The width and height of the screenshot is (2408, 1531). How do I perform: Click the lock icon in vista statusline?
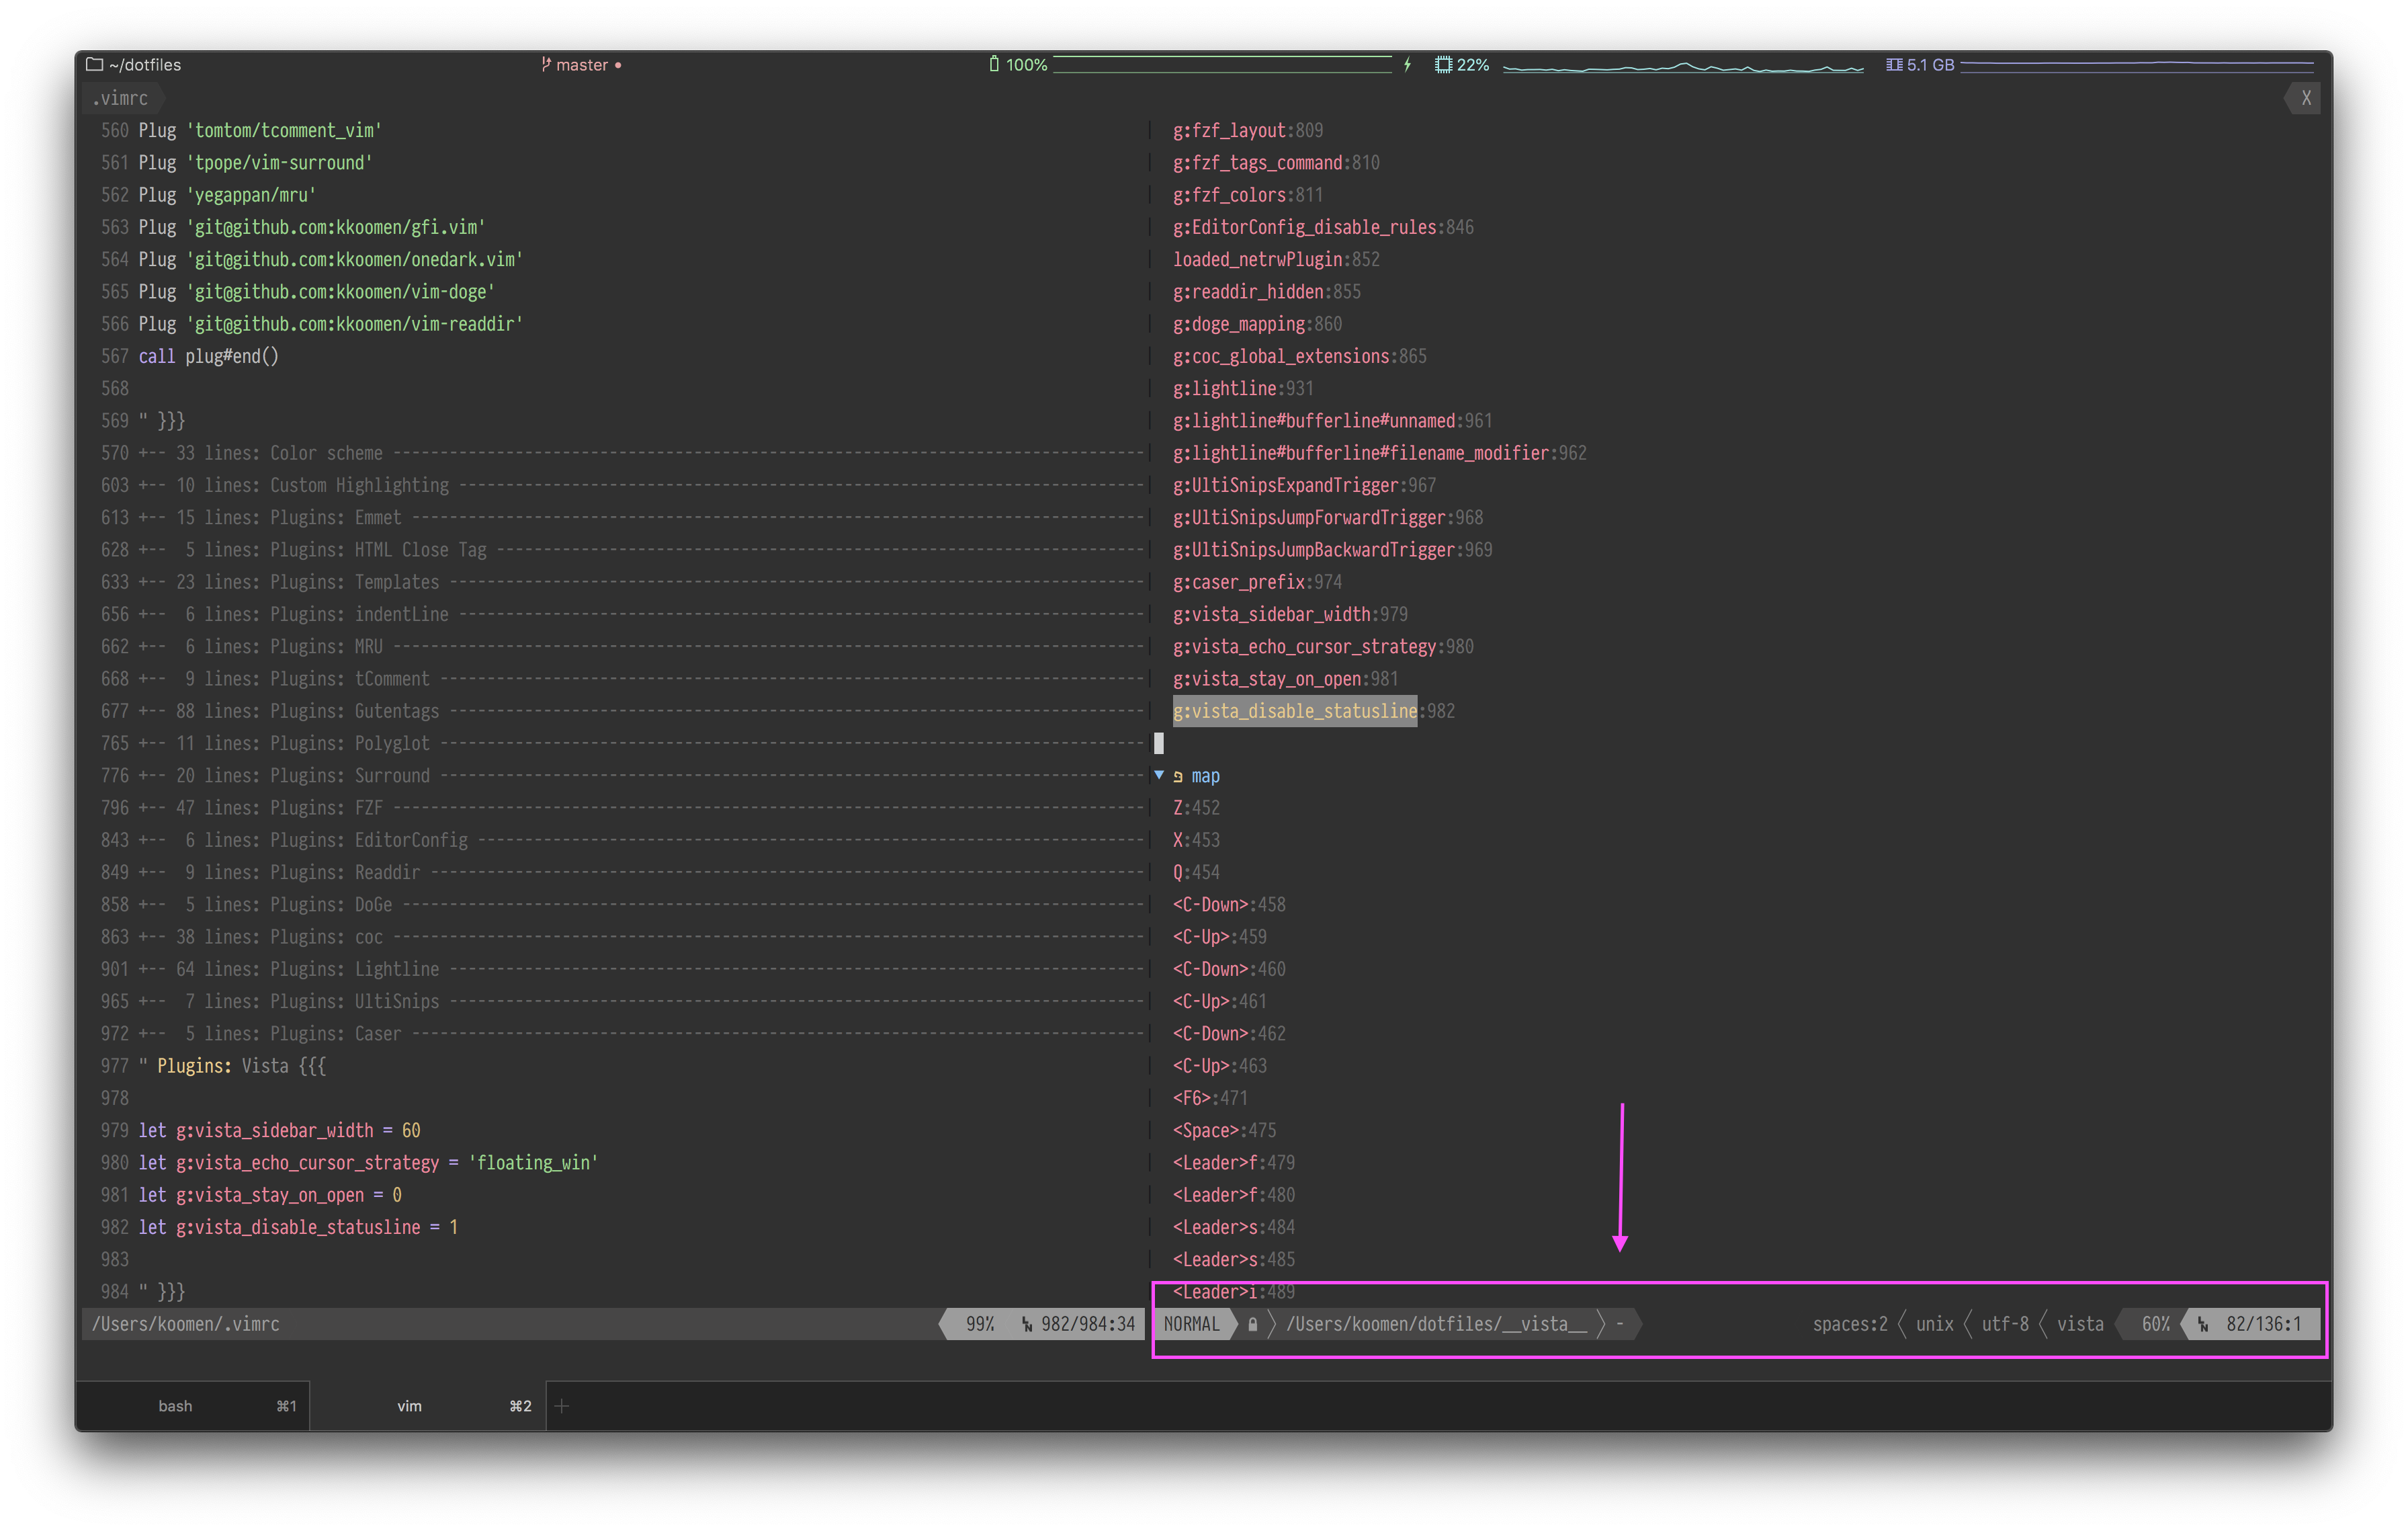coord(1253,1324)
